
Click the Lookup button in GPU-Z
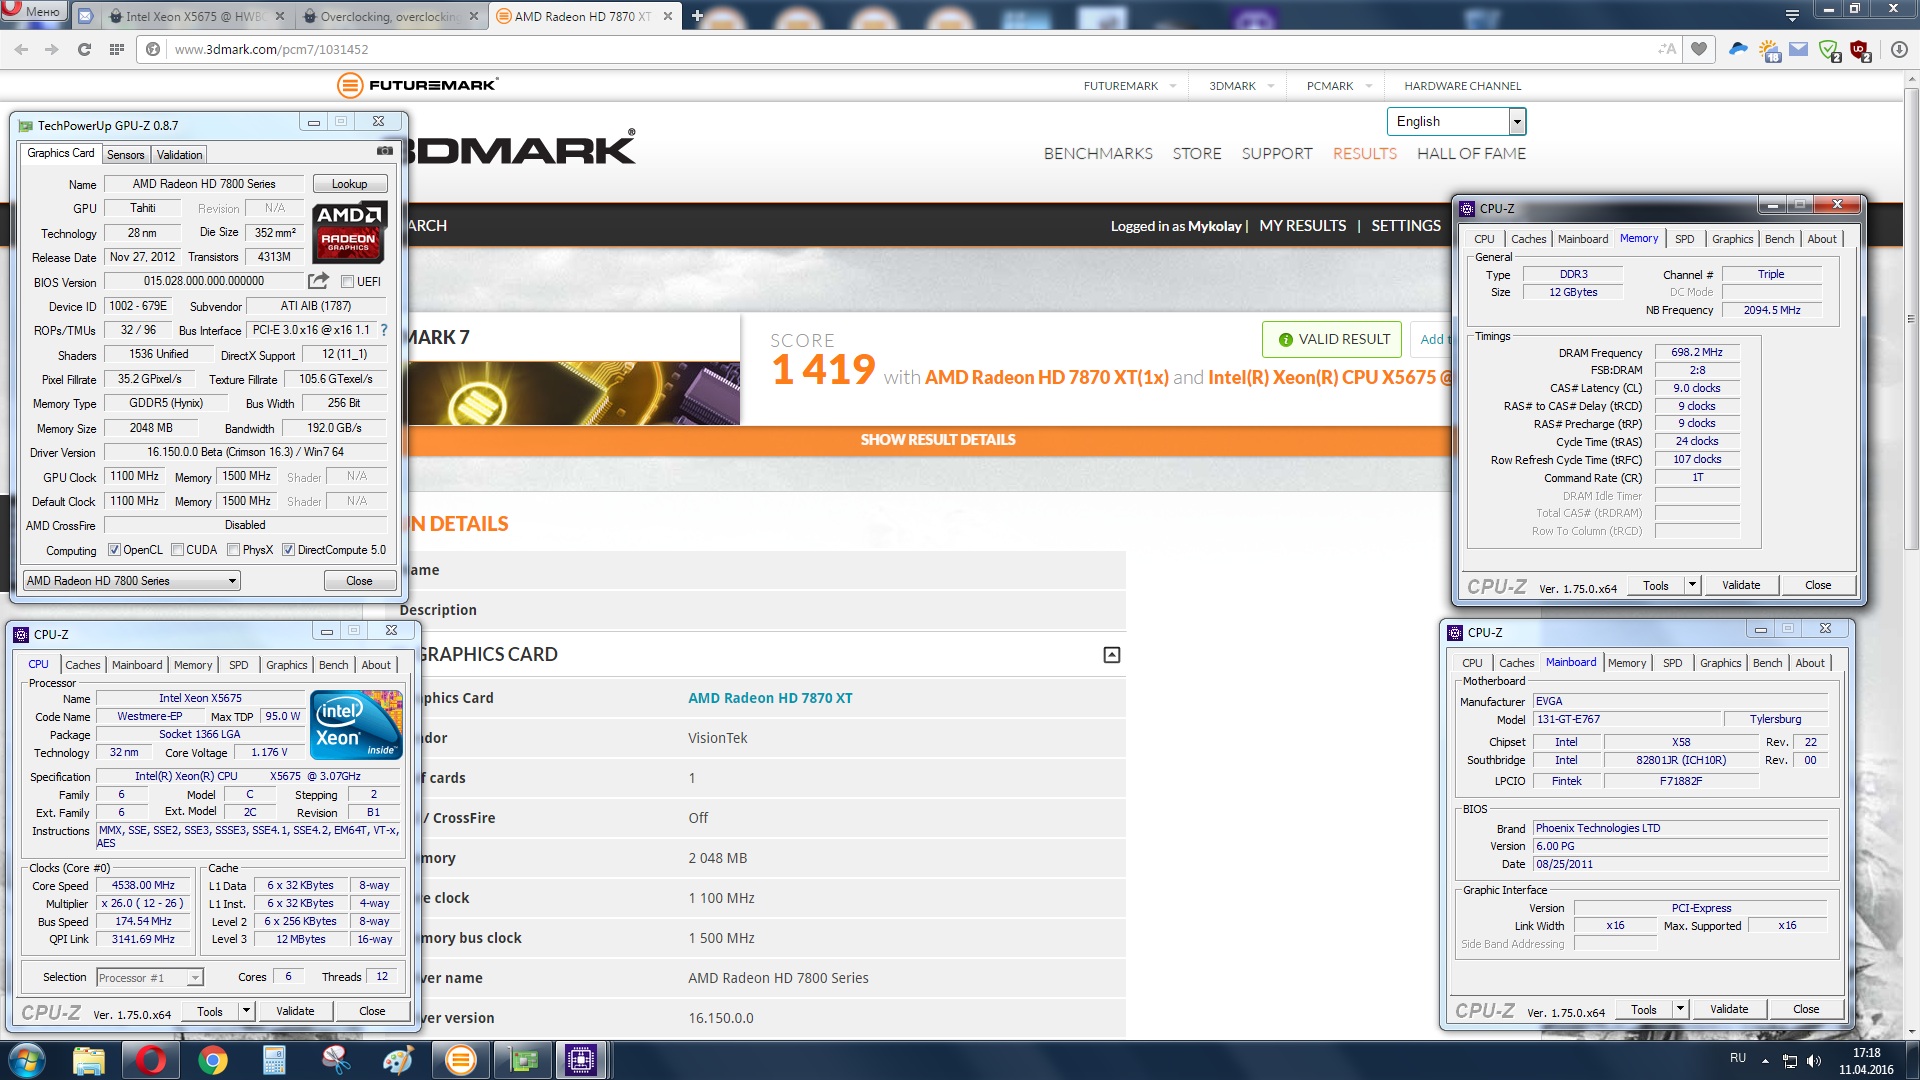349,184
